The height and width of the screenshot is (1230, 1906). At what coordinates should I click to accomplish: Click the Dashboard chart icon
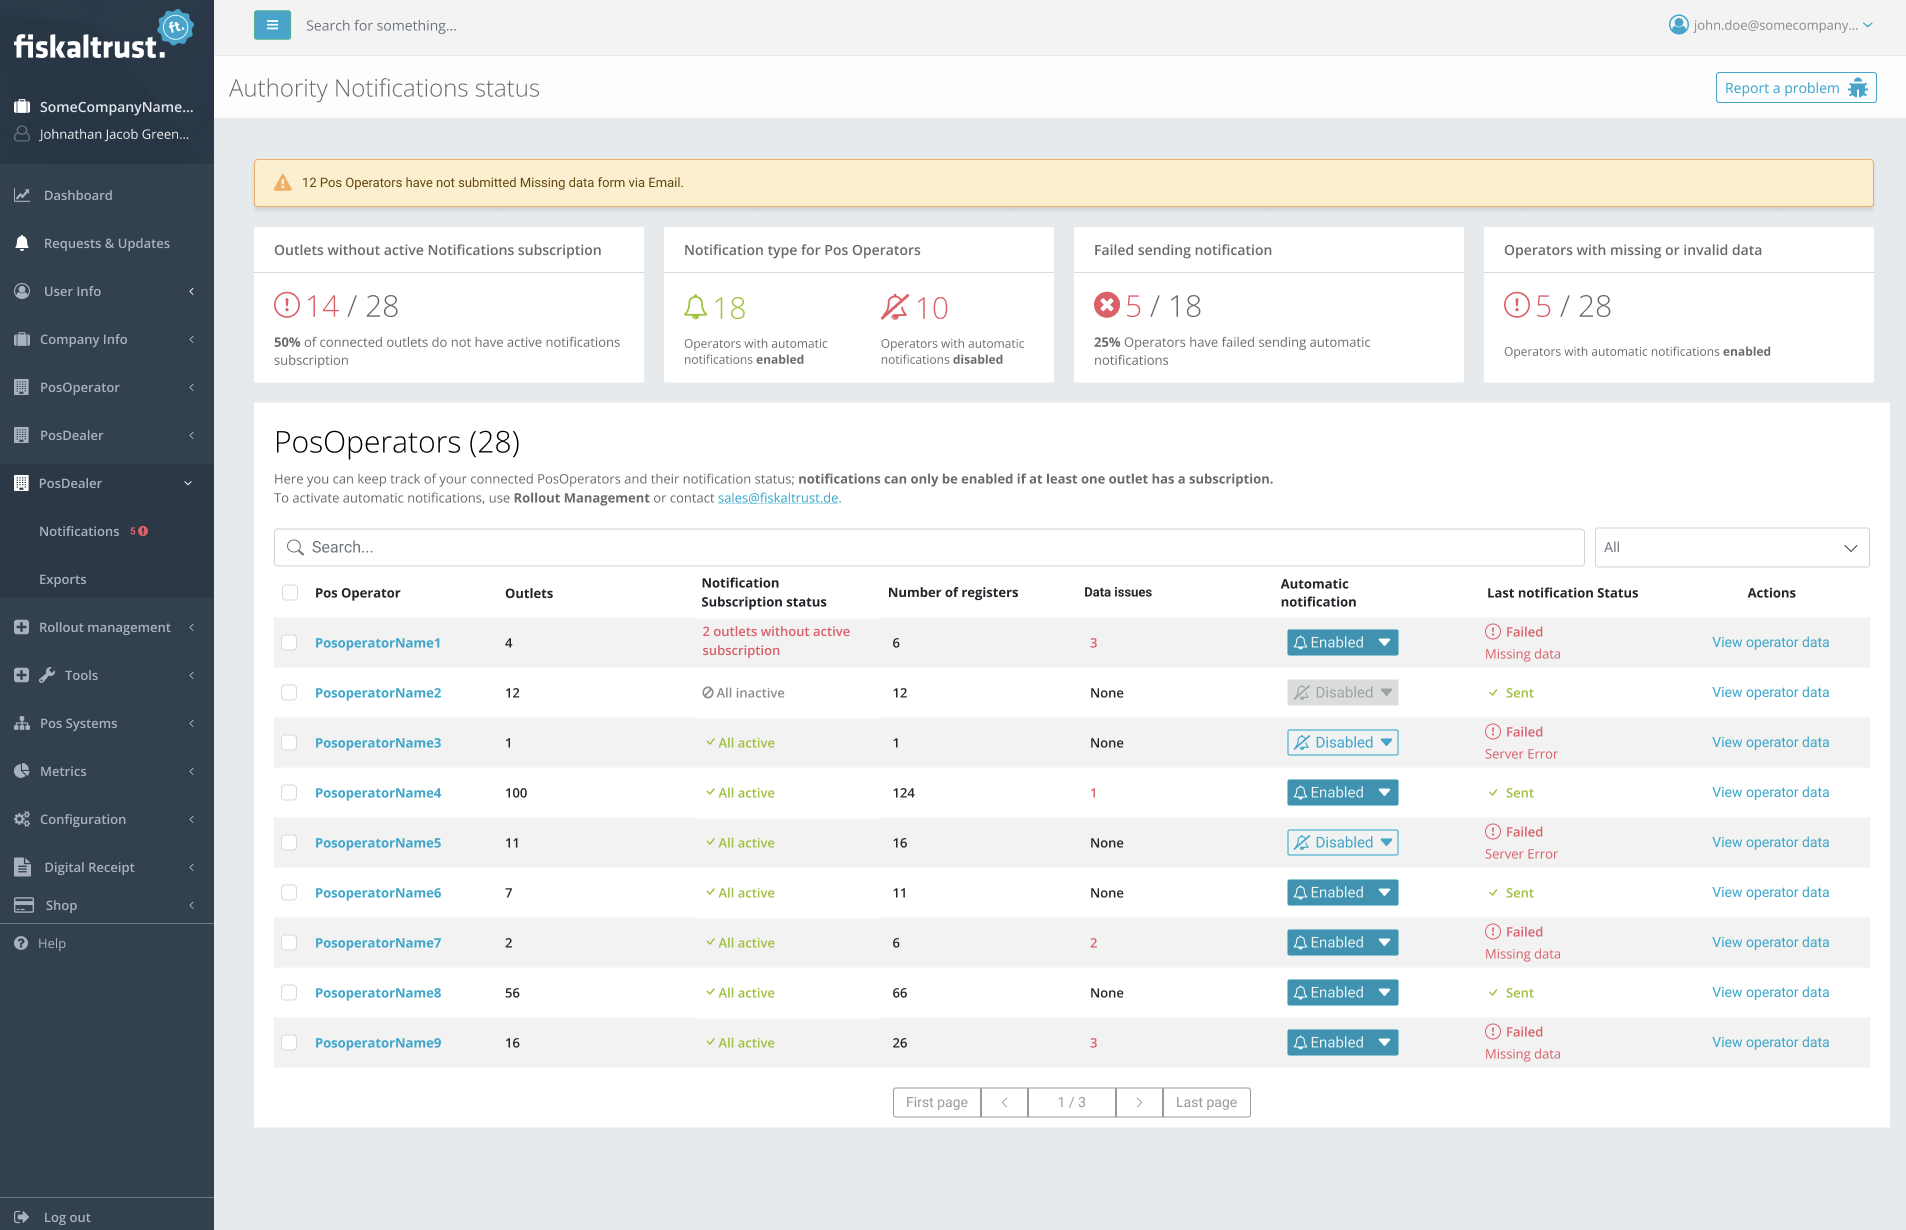click(22, 195)
